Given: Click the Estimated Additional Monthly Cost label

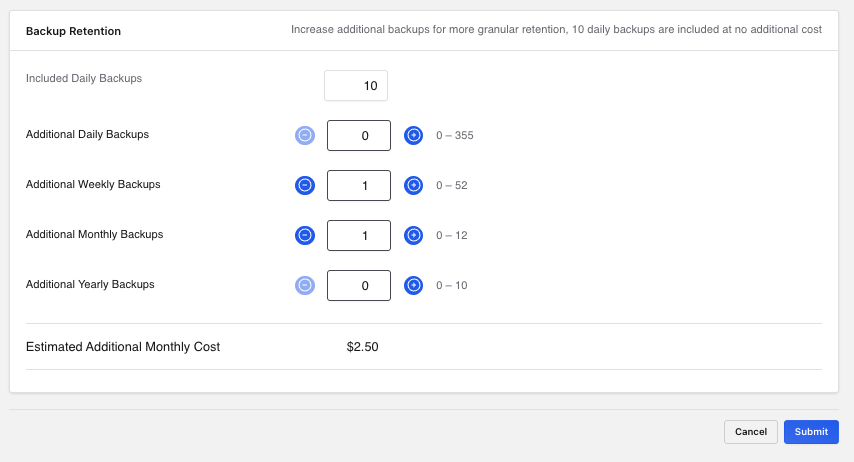Looking at the screenshot, I should click(x=123, y=347).
